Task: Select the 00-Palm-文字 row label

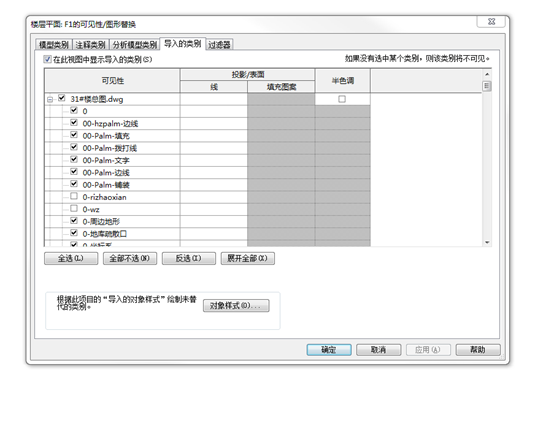Action: 106,160
